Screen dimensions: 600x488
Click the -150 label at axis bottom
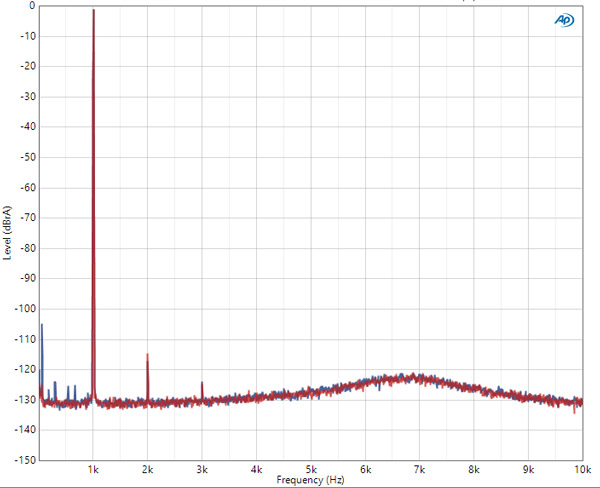25,460
